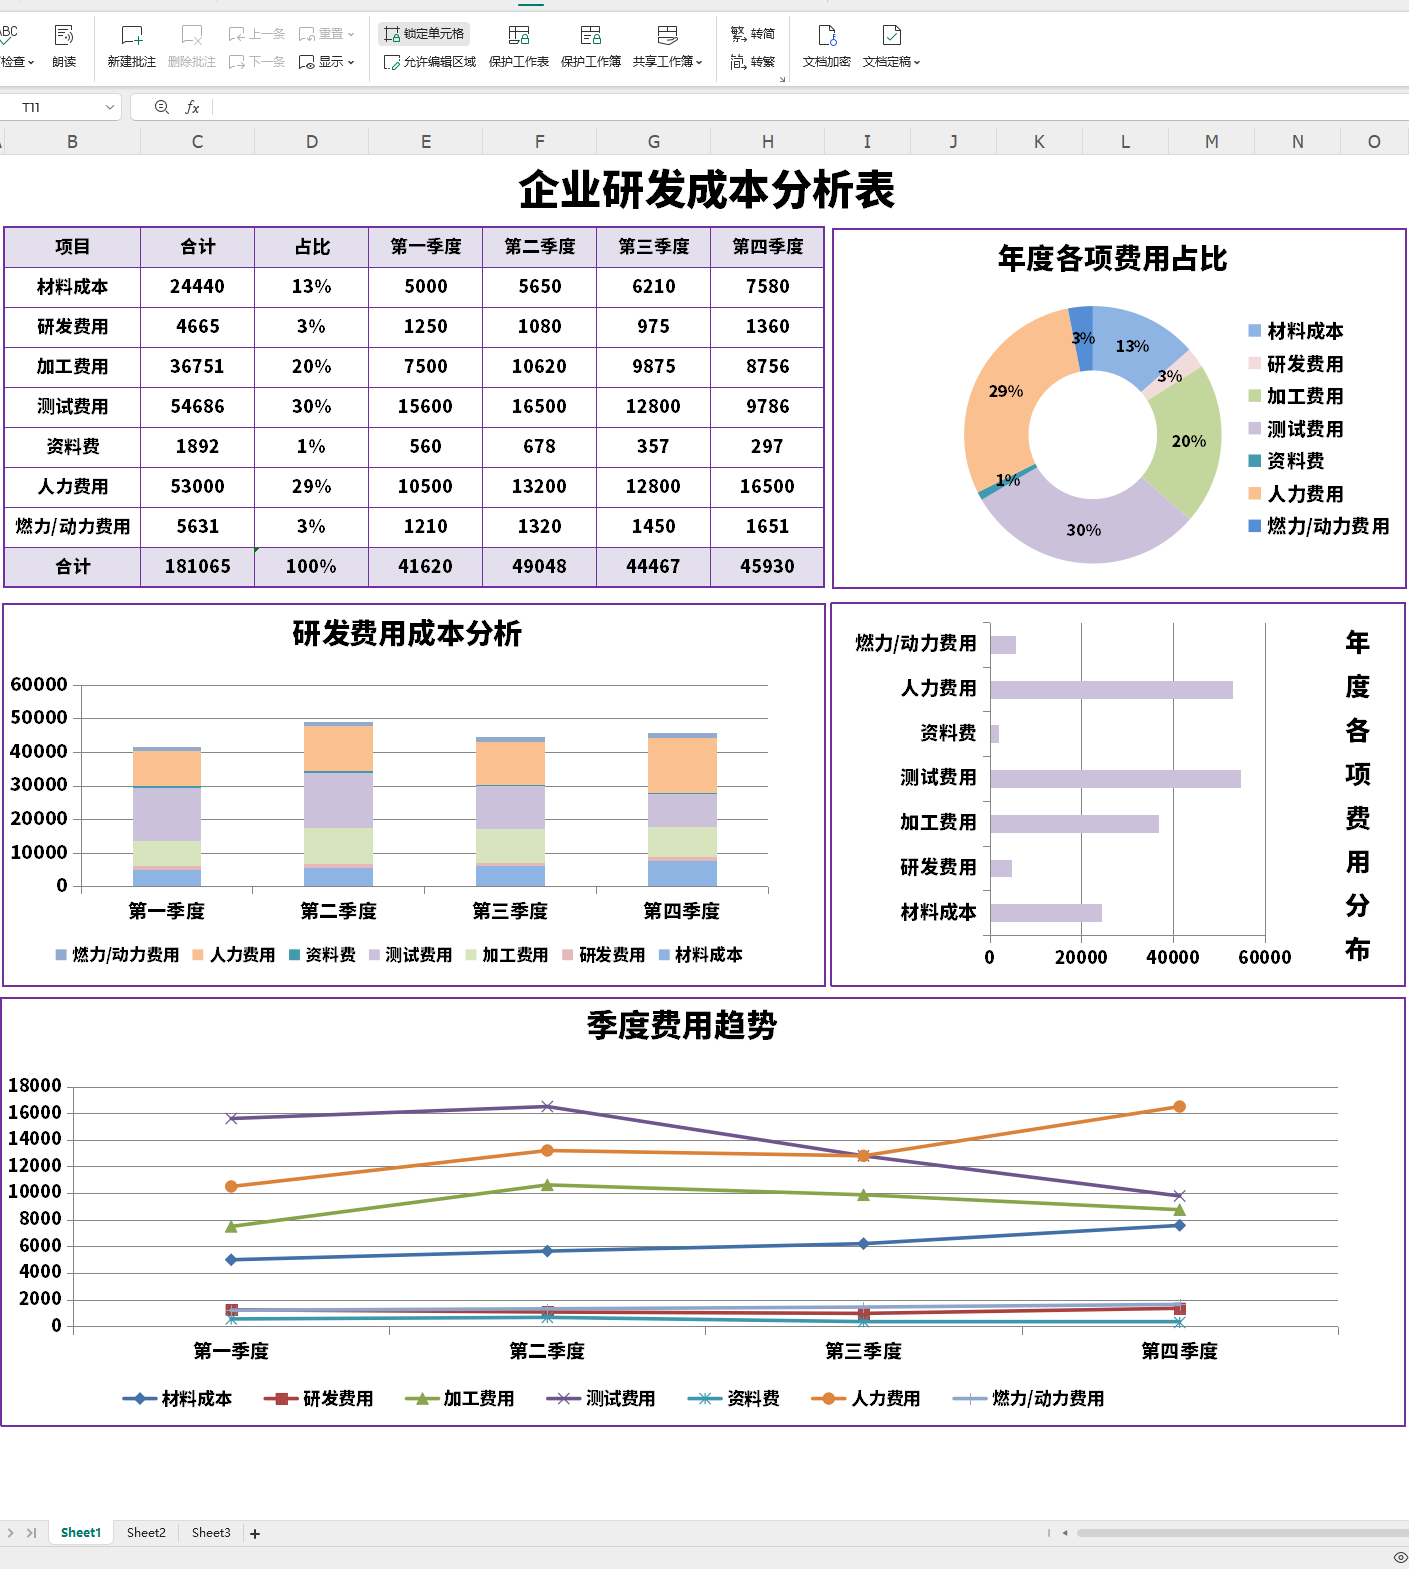Click 转繁 convert to traditional Chinese

(753, 62)
